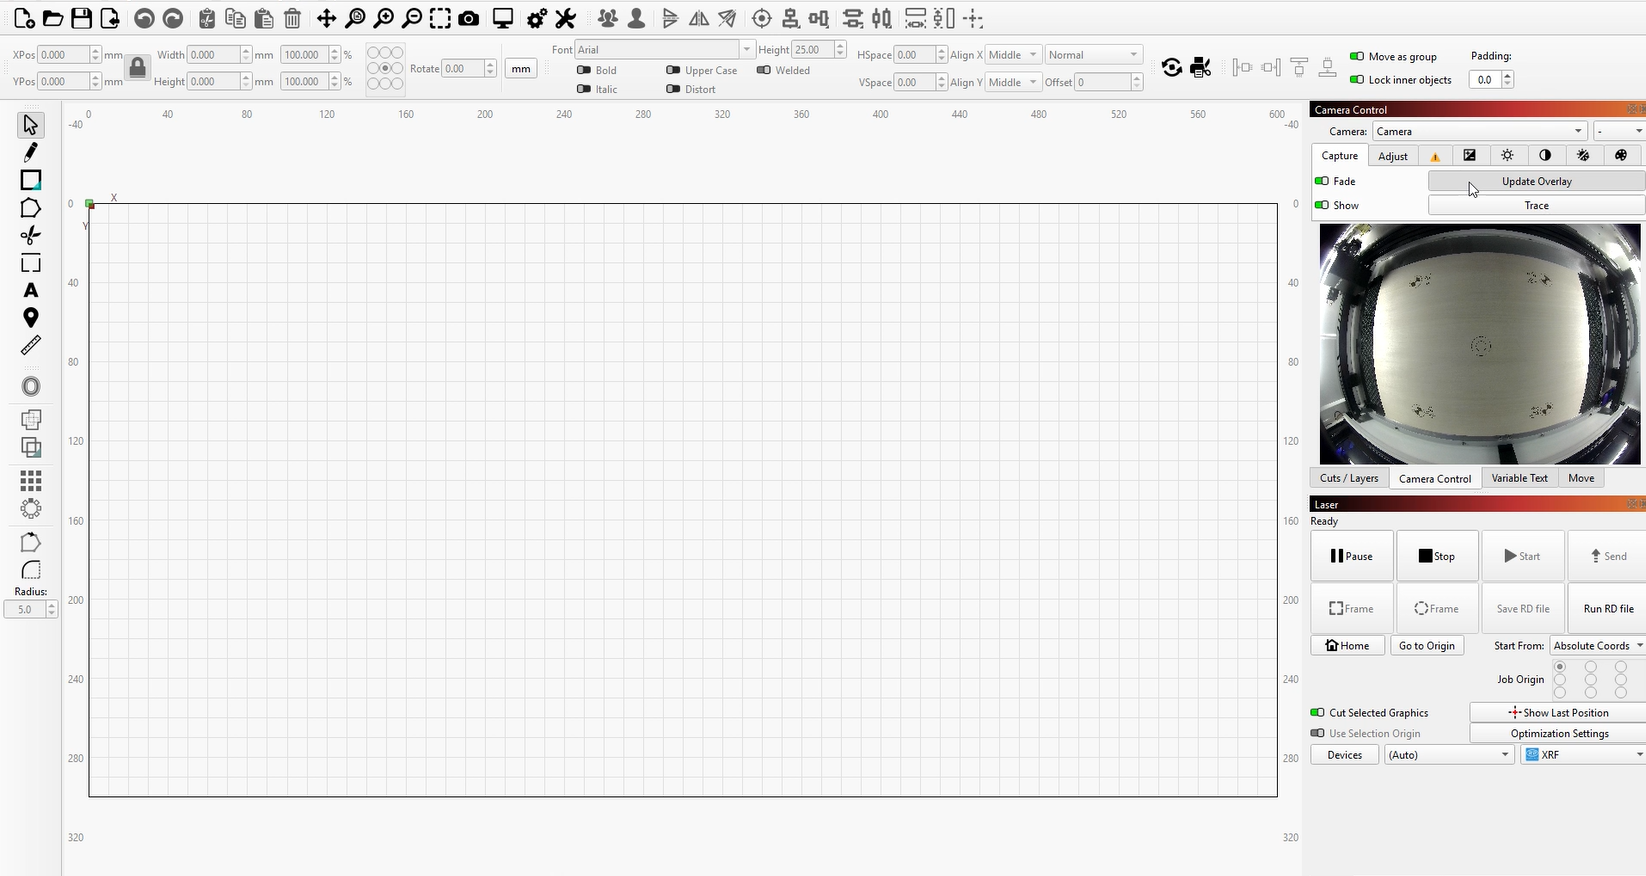Open the Start From dropdown
The width and height of the screenshot is (1646, 876).
[x=1596, y=646]
